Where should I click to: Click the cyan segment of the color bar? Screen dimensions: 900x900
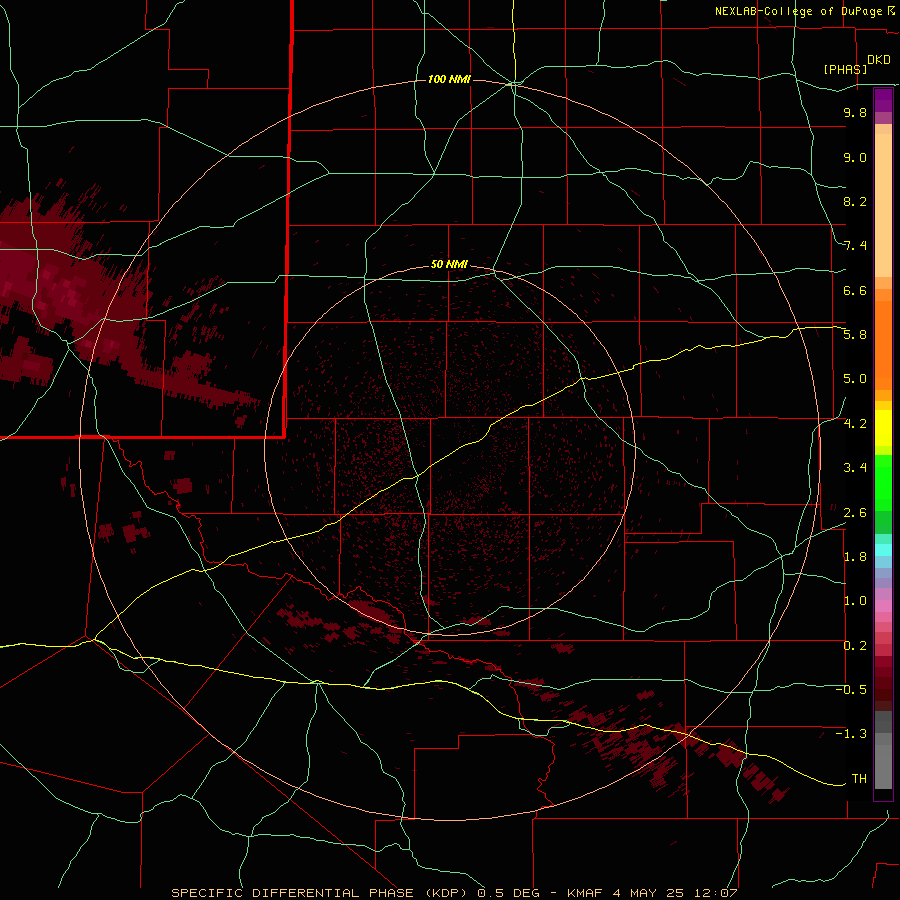coord(883,549)
